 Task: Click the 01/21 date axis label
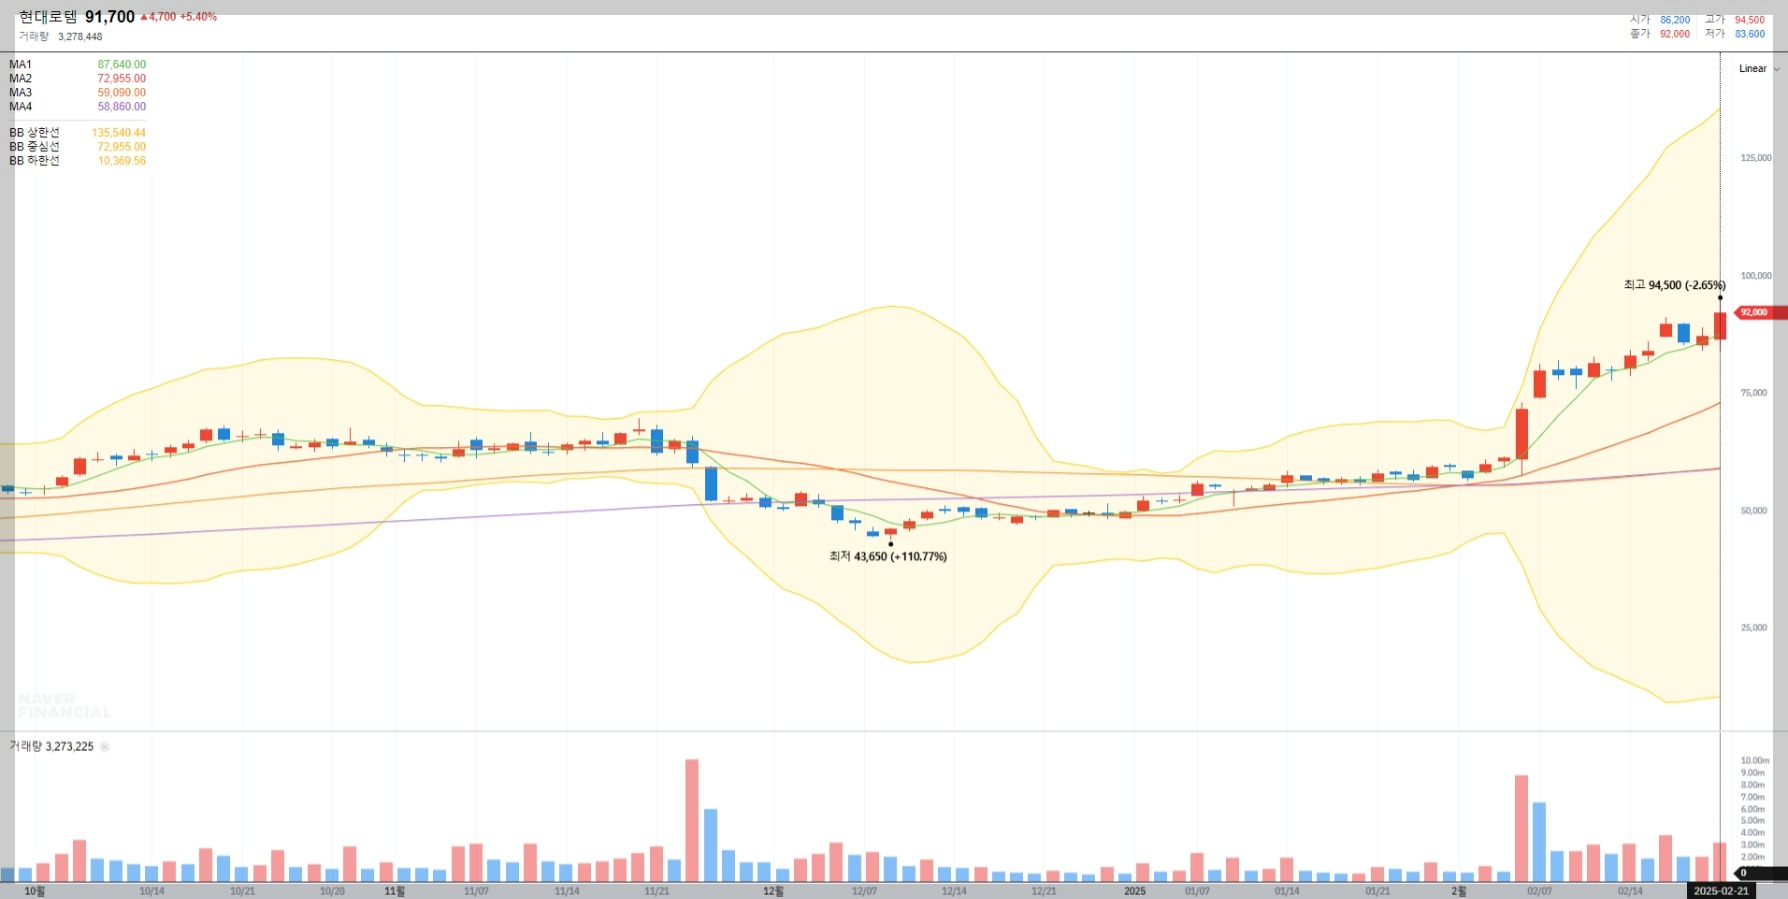click(x=1378, y=891)
